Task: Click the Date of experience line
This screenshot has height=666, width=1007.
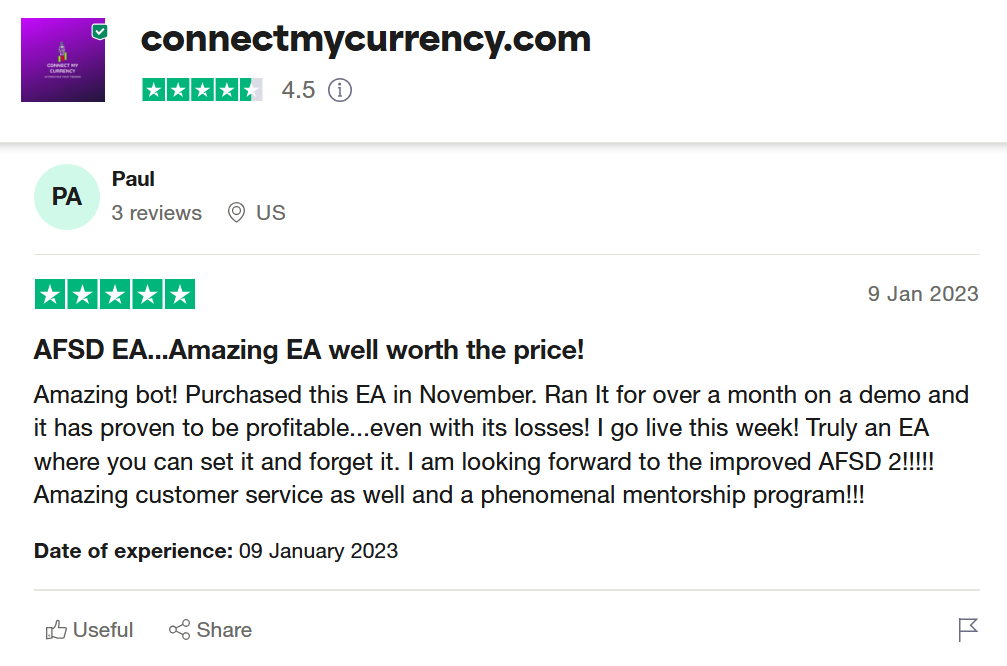Action: pyautogui.click(x=215, y=551)
